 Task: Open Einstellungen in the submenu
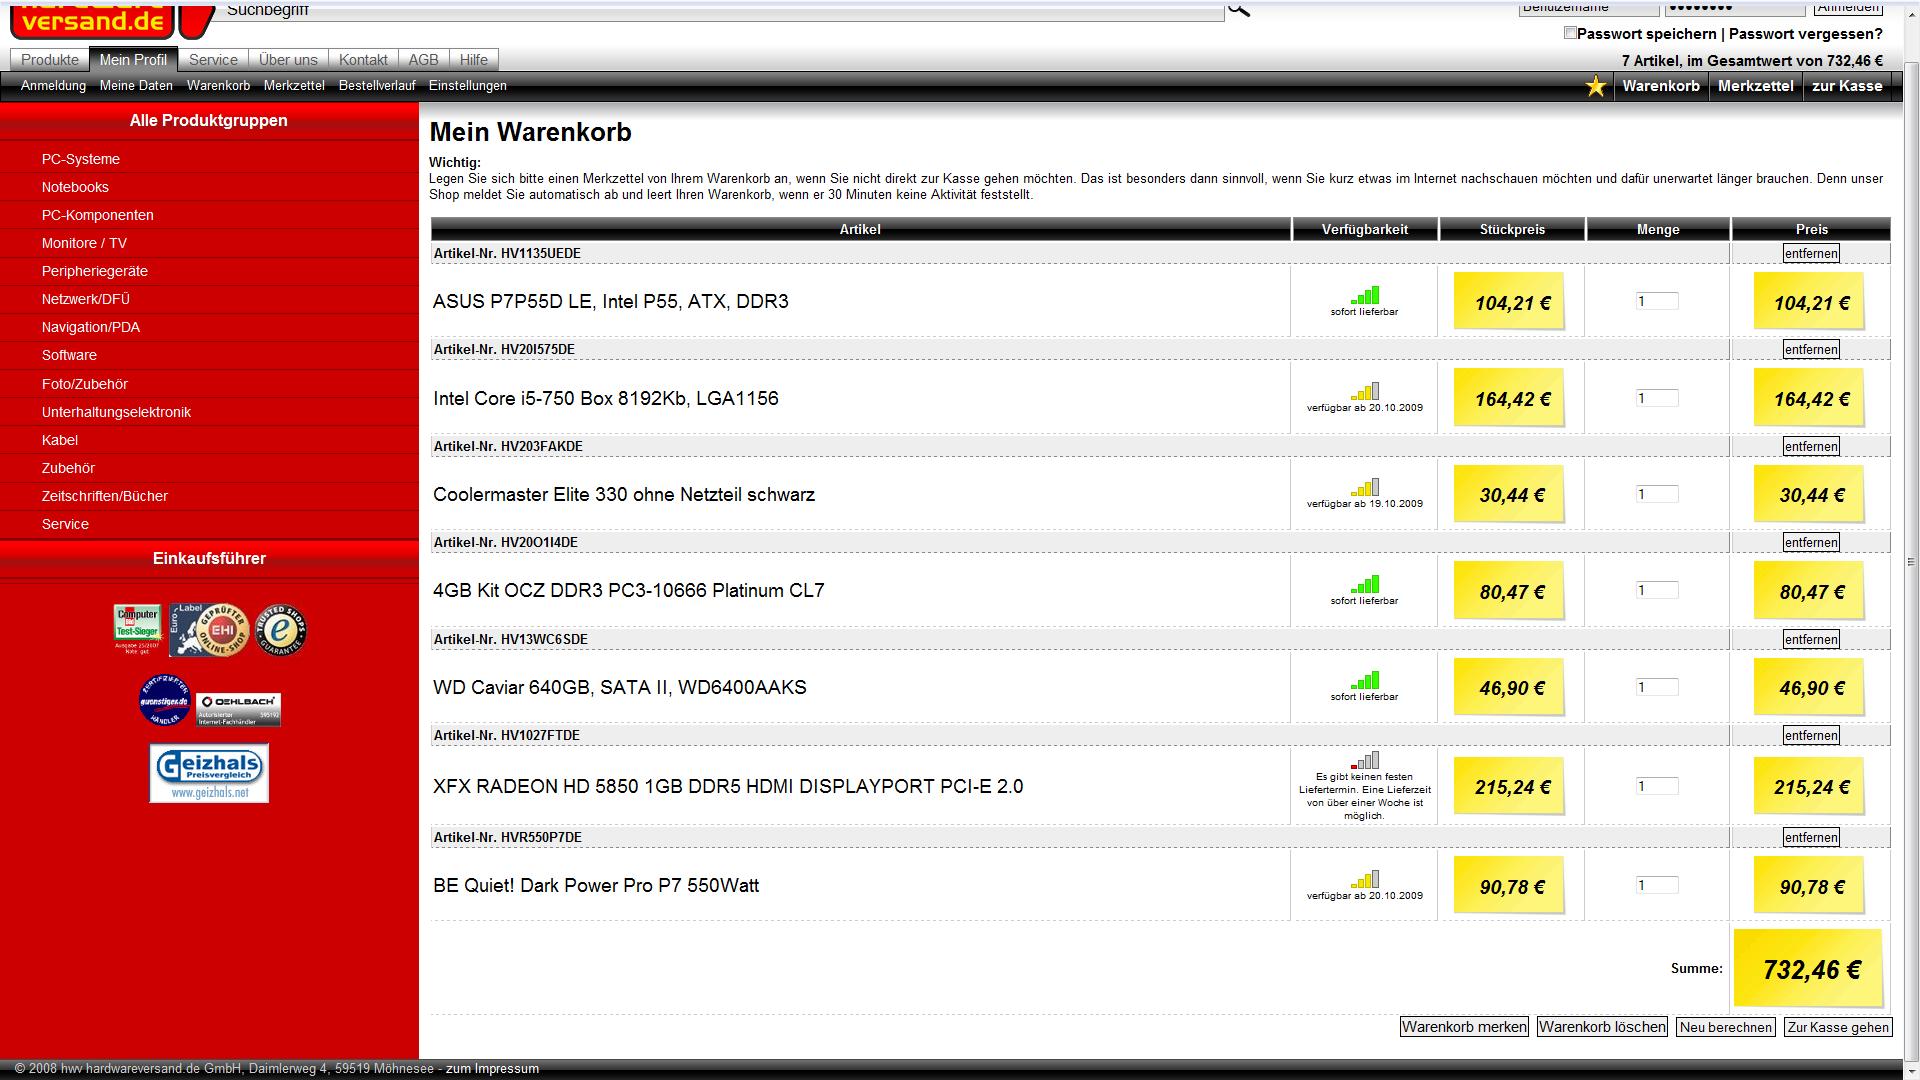coord(468,86)
